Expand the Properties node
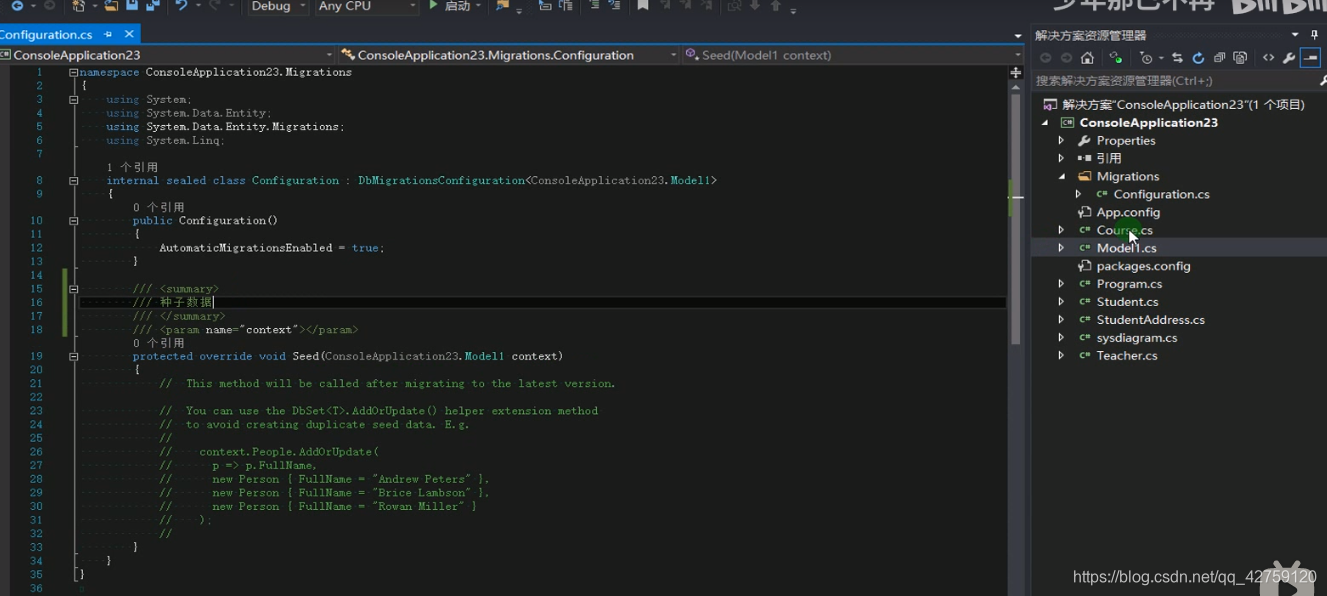This screenshot has height=596, width=1327. 1061,141
